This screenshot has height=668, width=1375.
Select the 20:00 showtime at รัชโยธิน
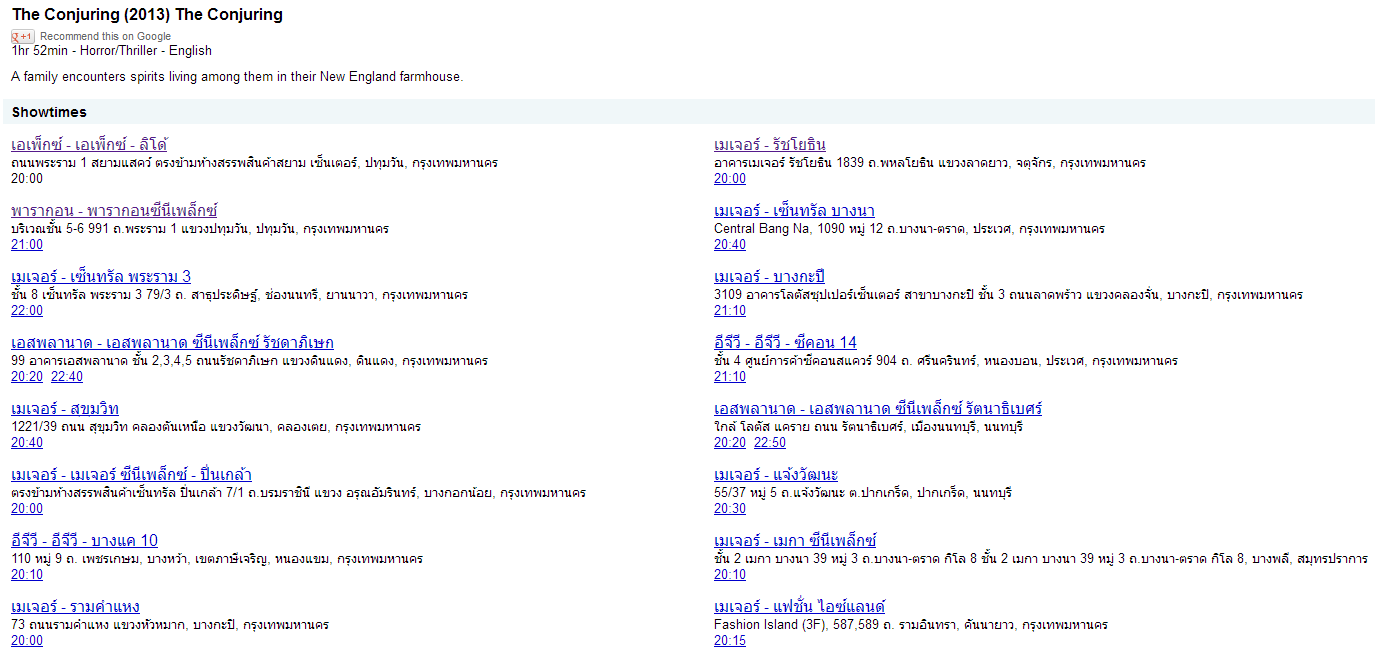(x=730, y=178)
